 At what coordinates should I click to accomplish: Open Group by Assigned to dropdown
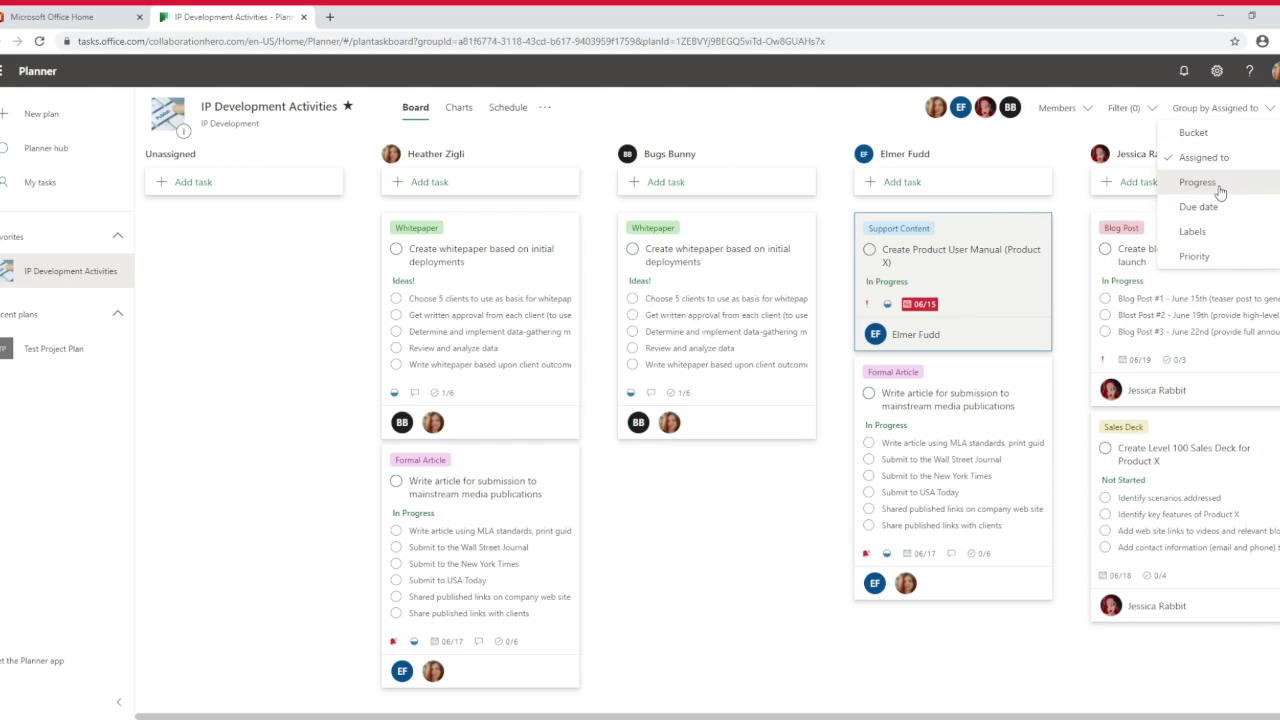pos(1223,108)
